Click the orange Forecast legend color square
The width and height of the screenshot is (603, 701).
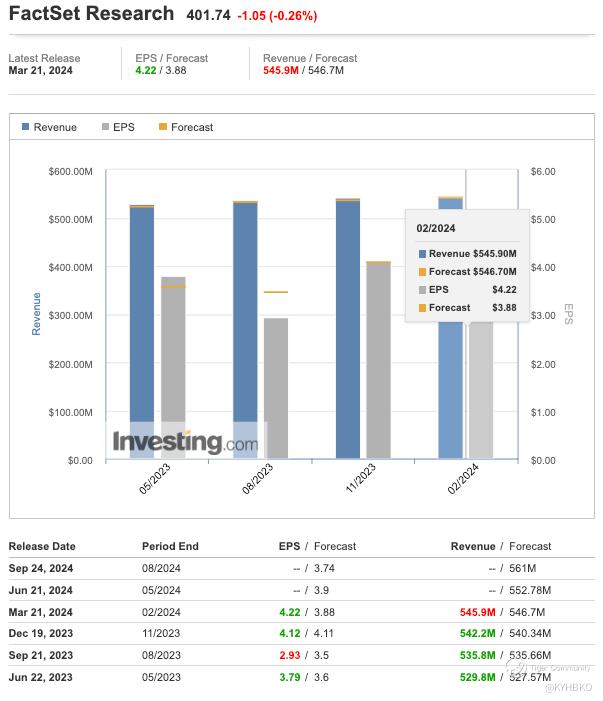(163, 127)
